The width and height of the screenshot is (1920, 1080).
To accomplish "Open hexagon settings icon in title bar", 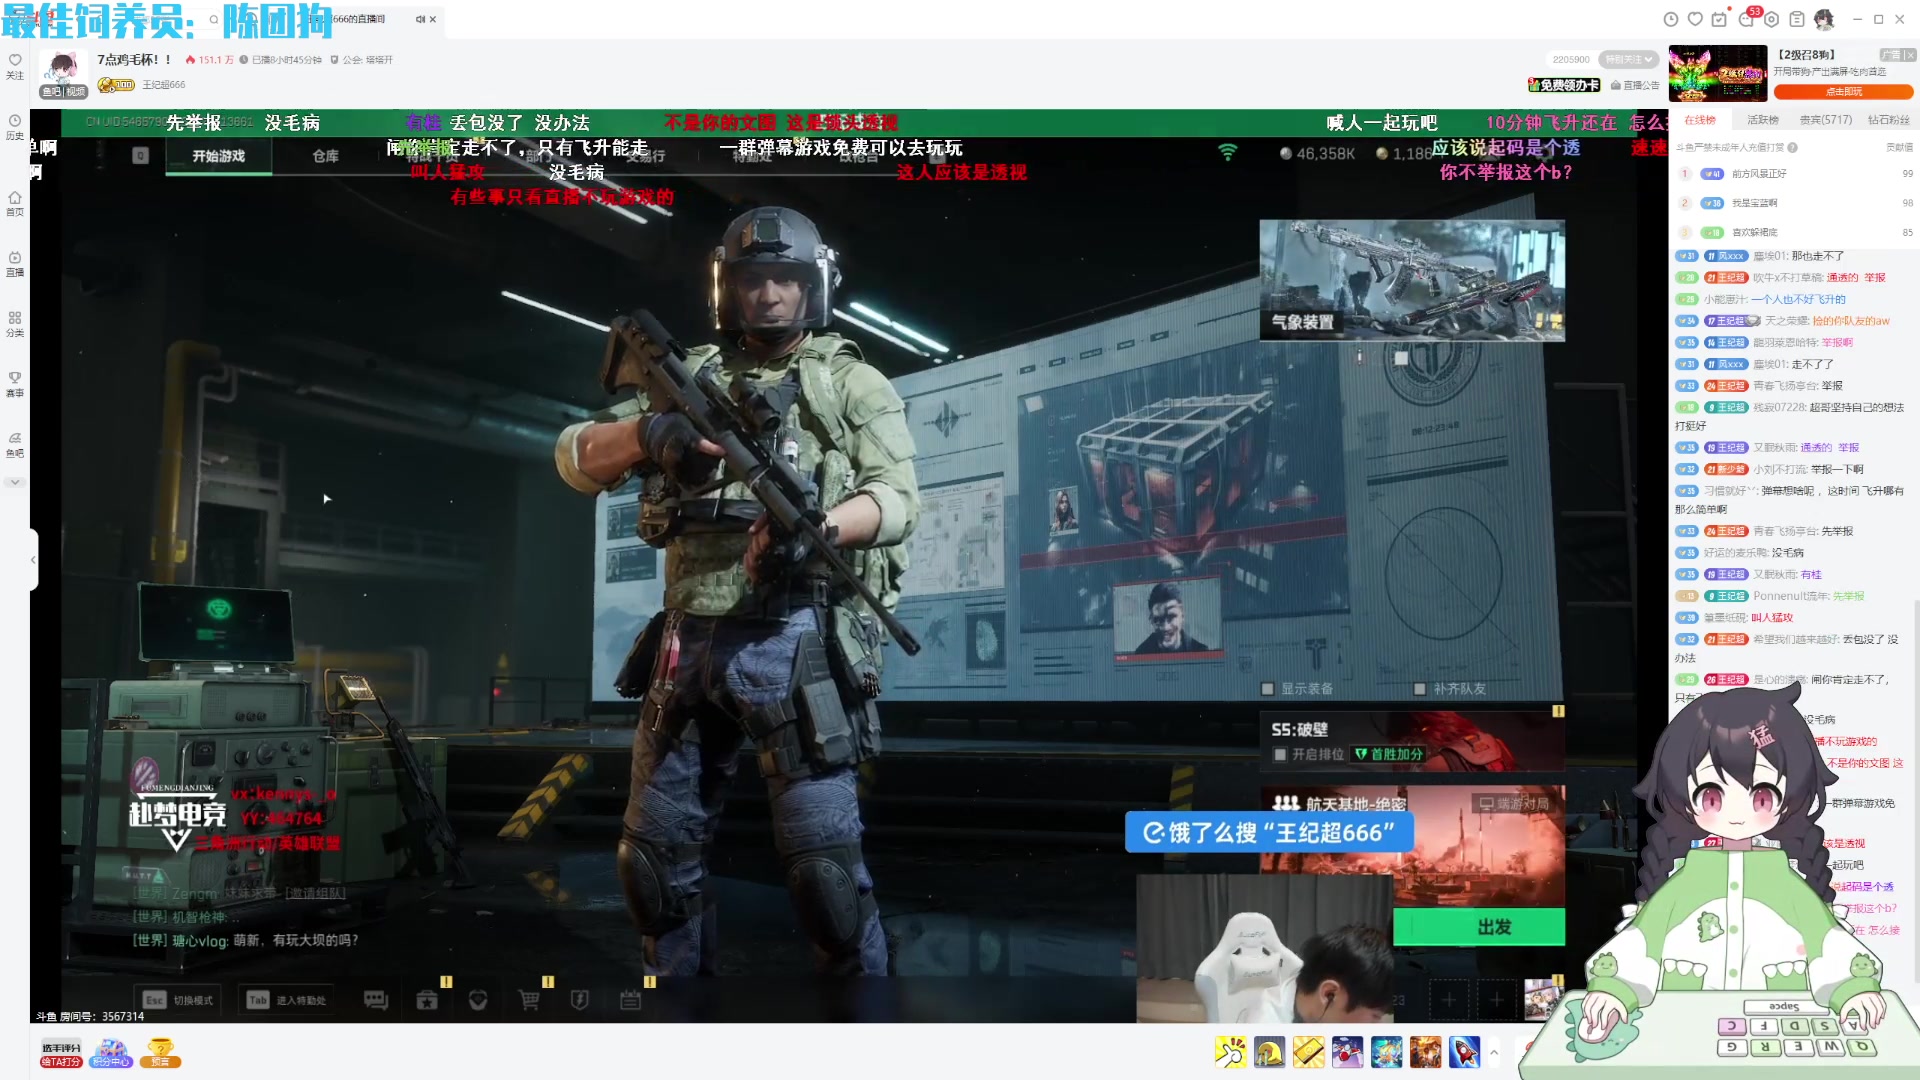I will 1771,19.
